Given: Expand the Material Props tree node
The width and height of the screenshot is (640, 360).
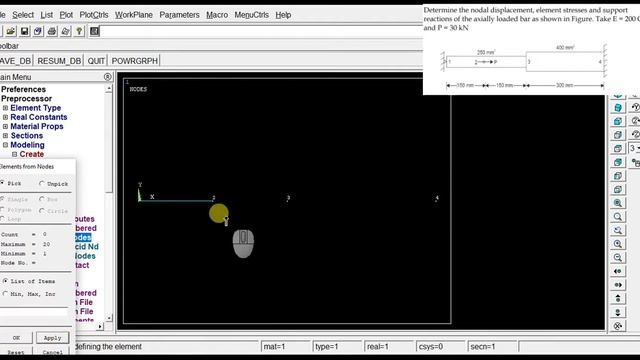Looking at the screenshot, I should [5, 127].
